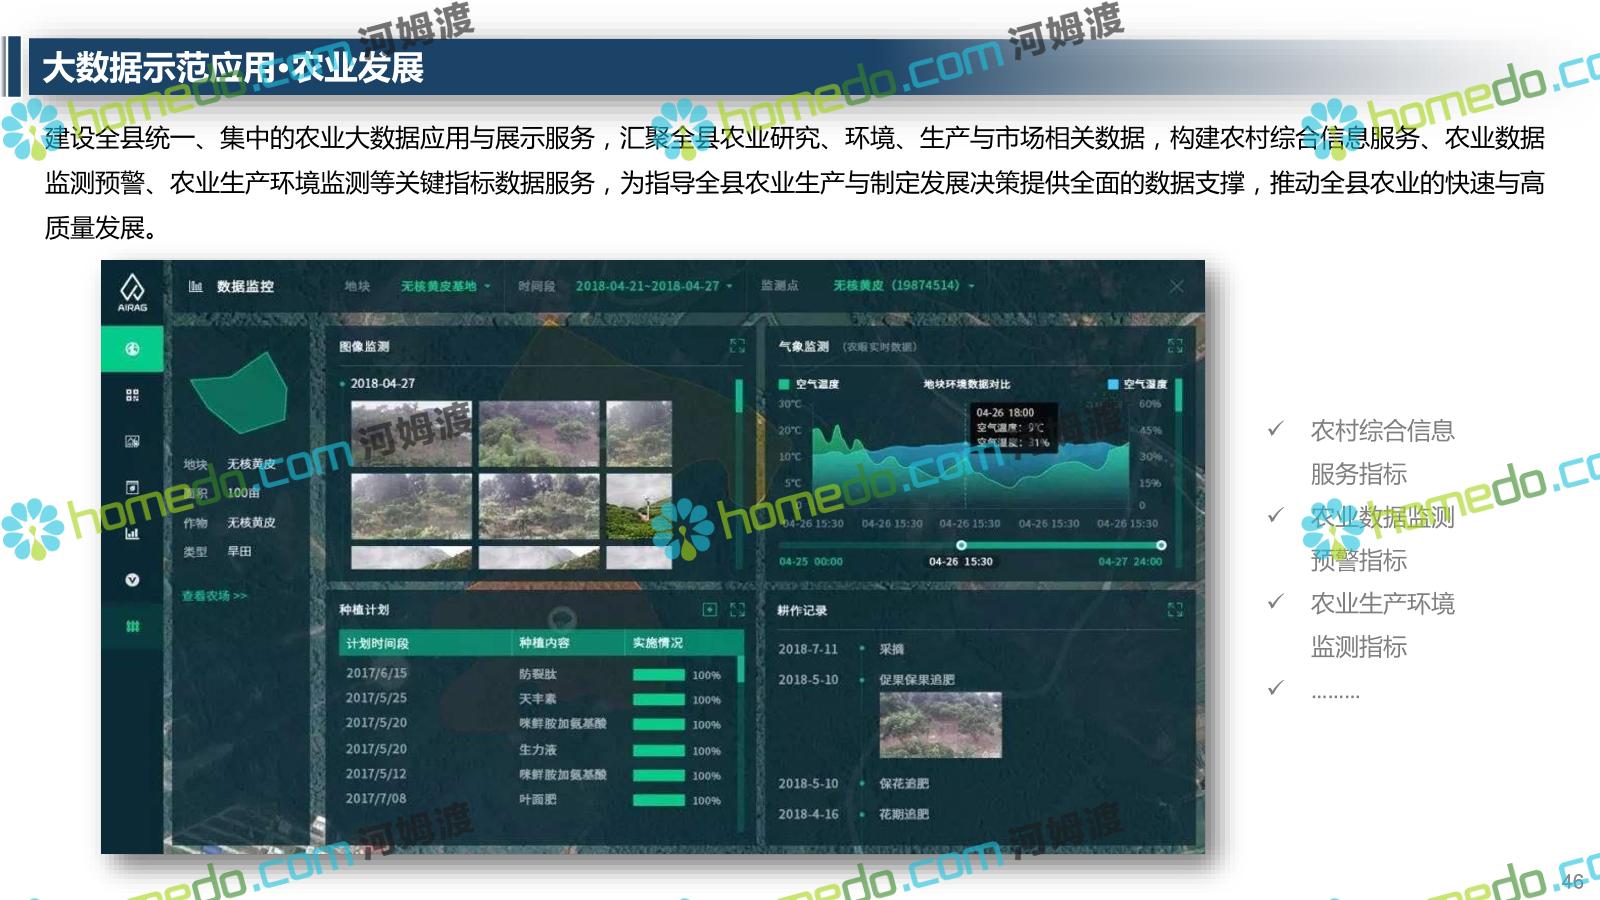This screenshot has height=900, width=1600.
Task: Click the 实施情况 column header
Action: pos(658,643)
